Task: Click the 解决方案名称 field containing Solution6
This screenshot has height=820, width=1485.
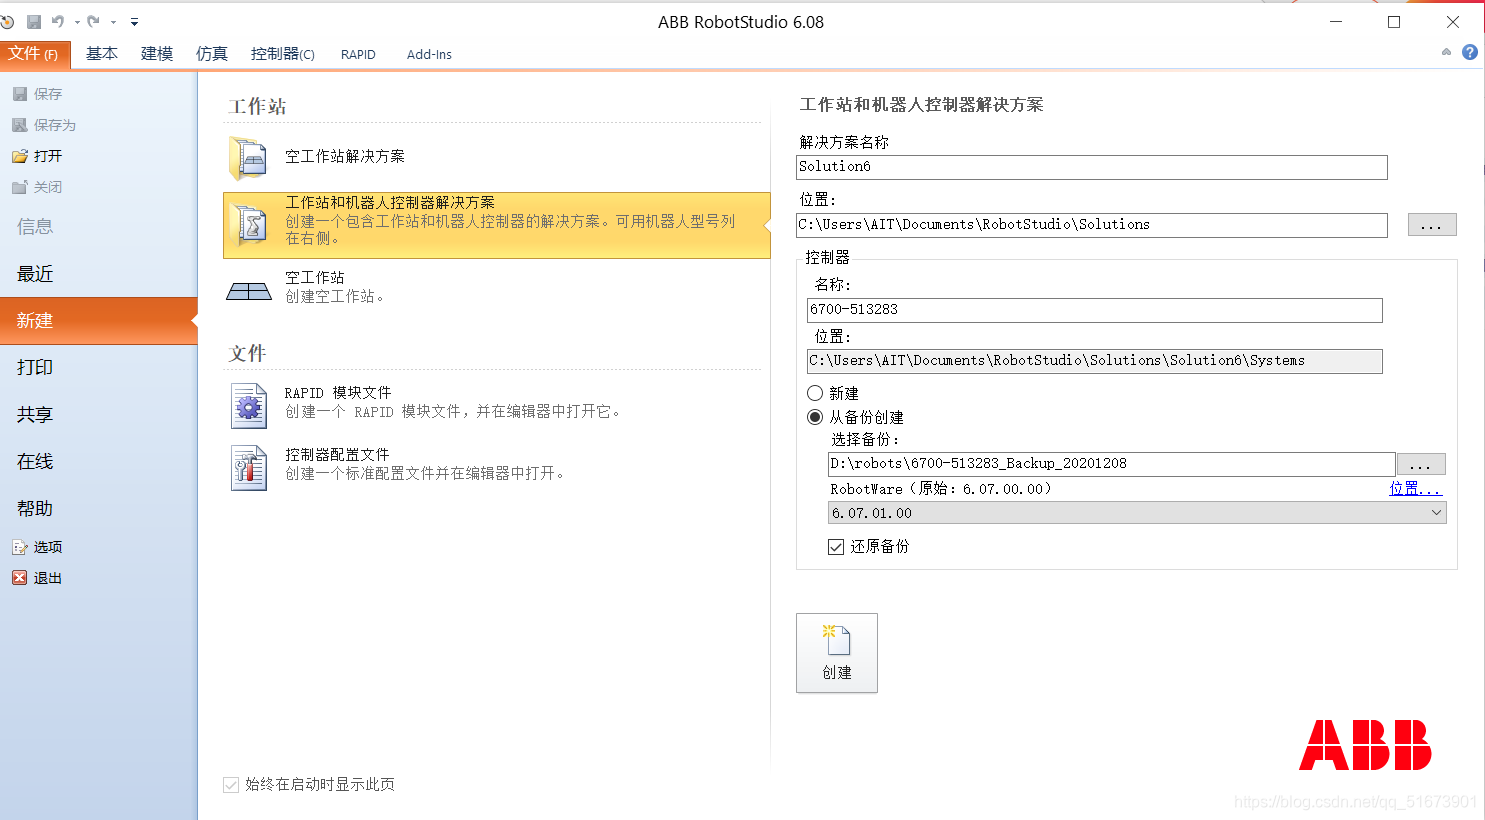Action: (1092, 167)
